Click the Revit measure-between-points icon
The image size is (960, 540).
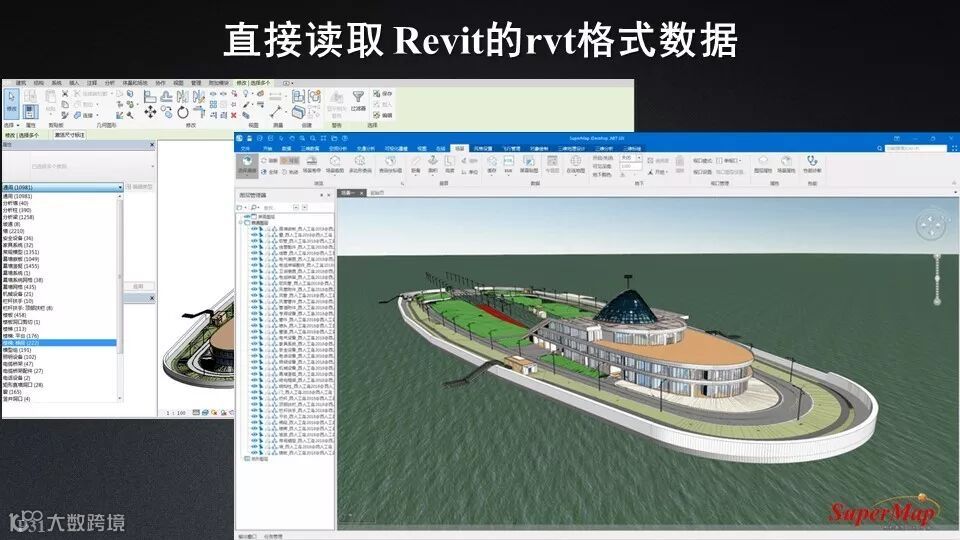276,112
